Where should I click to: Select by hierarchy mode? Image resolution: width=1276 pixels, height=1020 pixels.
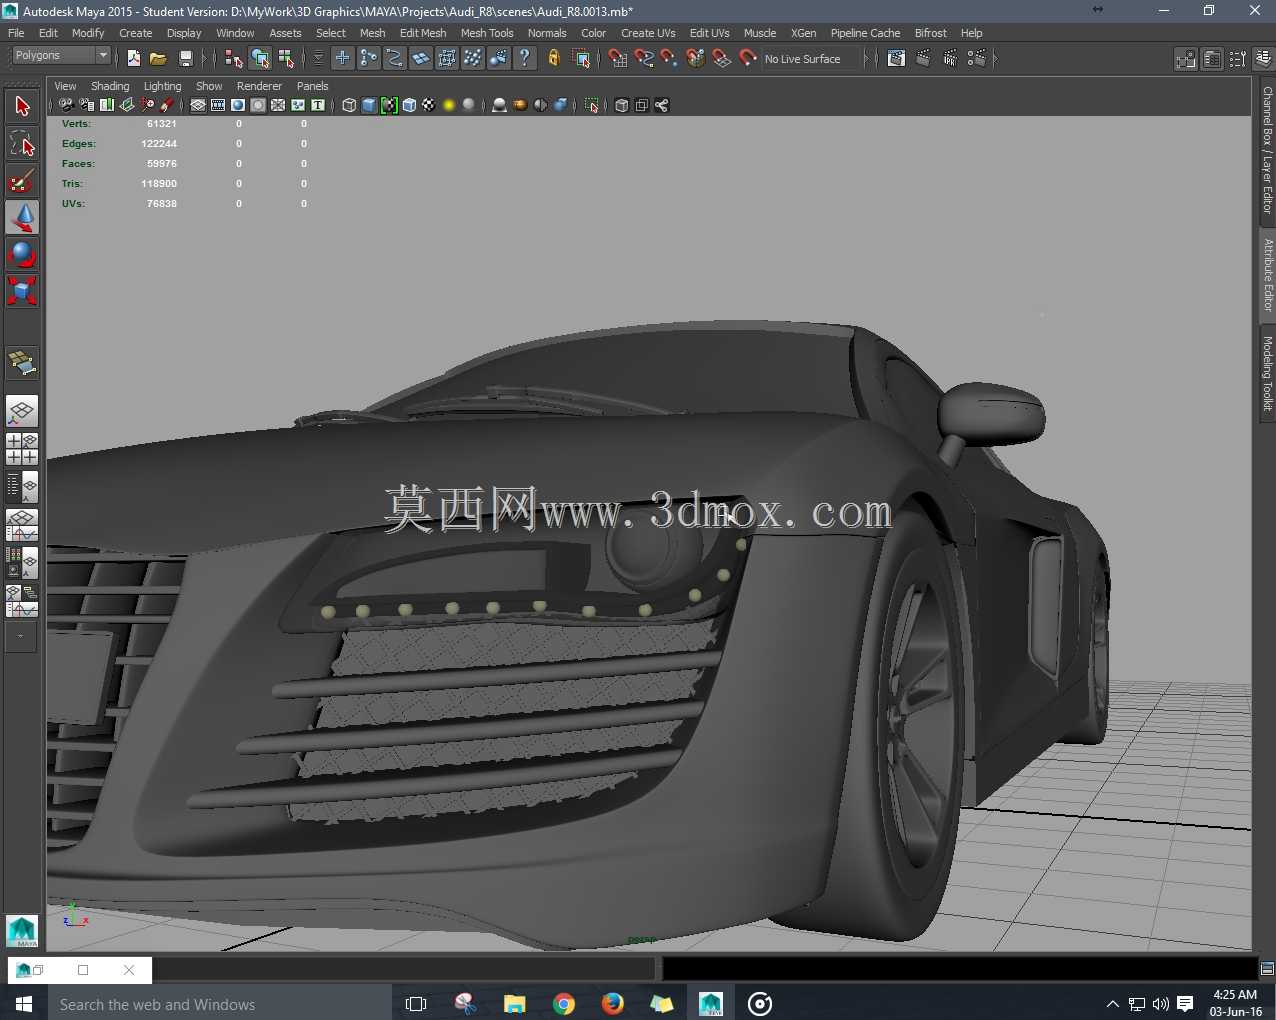pos(234,59)
